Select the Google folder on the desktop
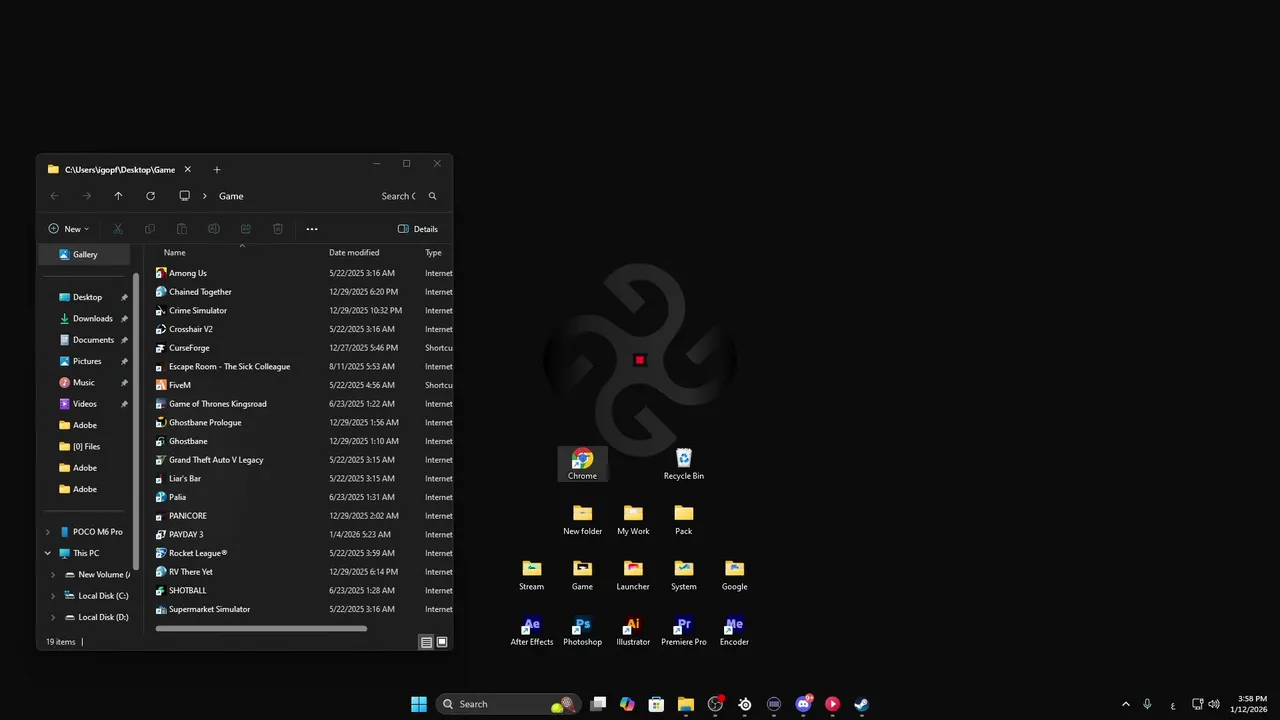 [x=734, y=575]
